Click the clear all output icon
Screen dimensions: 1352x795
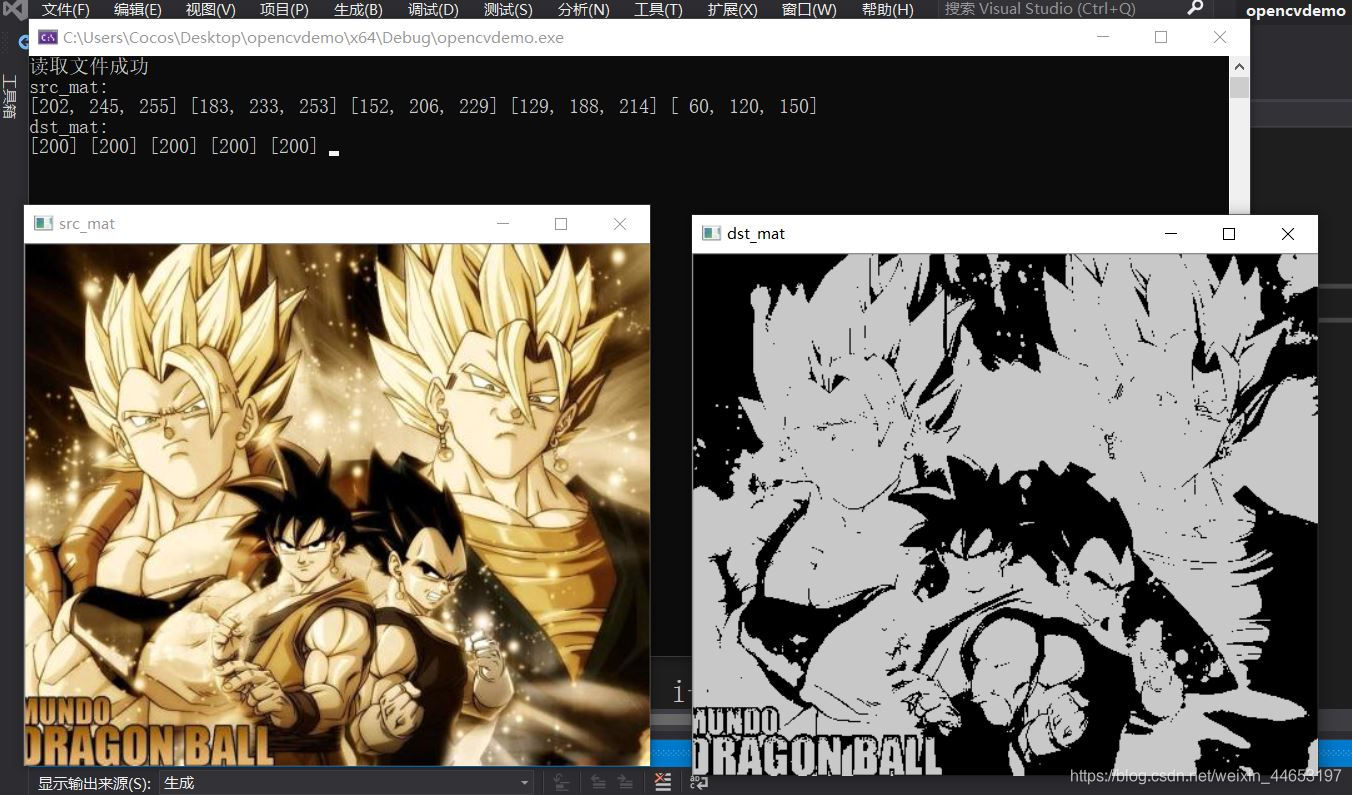(662, 783)
